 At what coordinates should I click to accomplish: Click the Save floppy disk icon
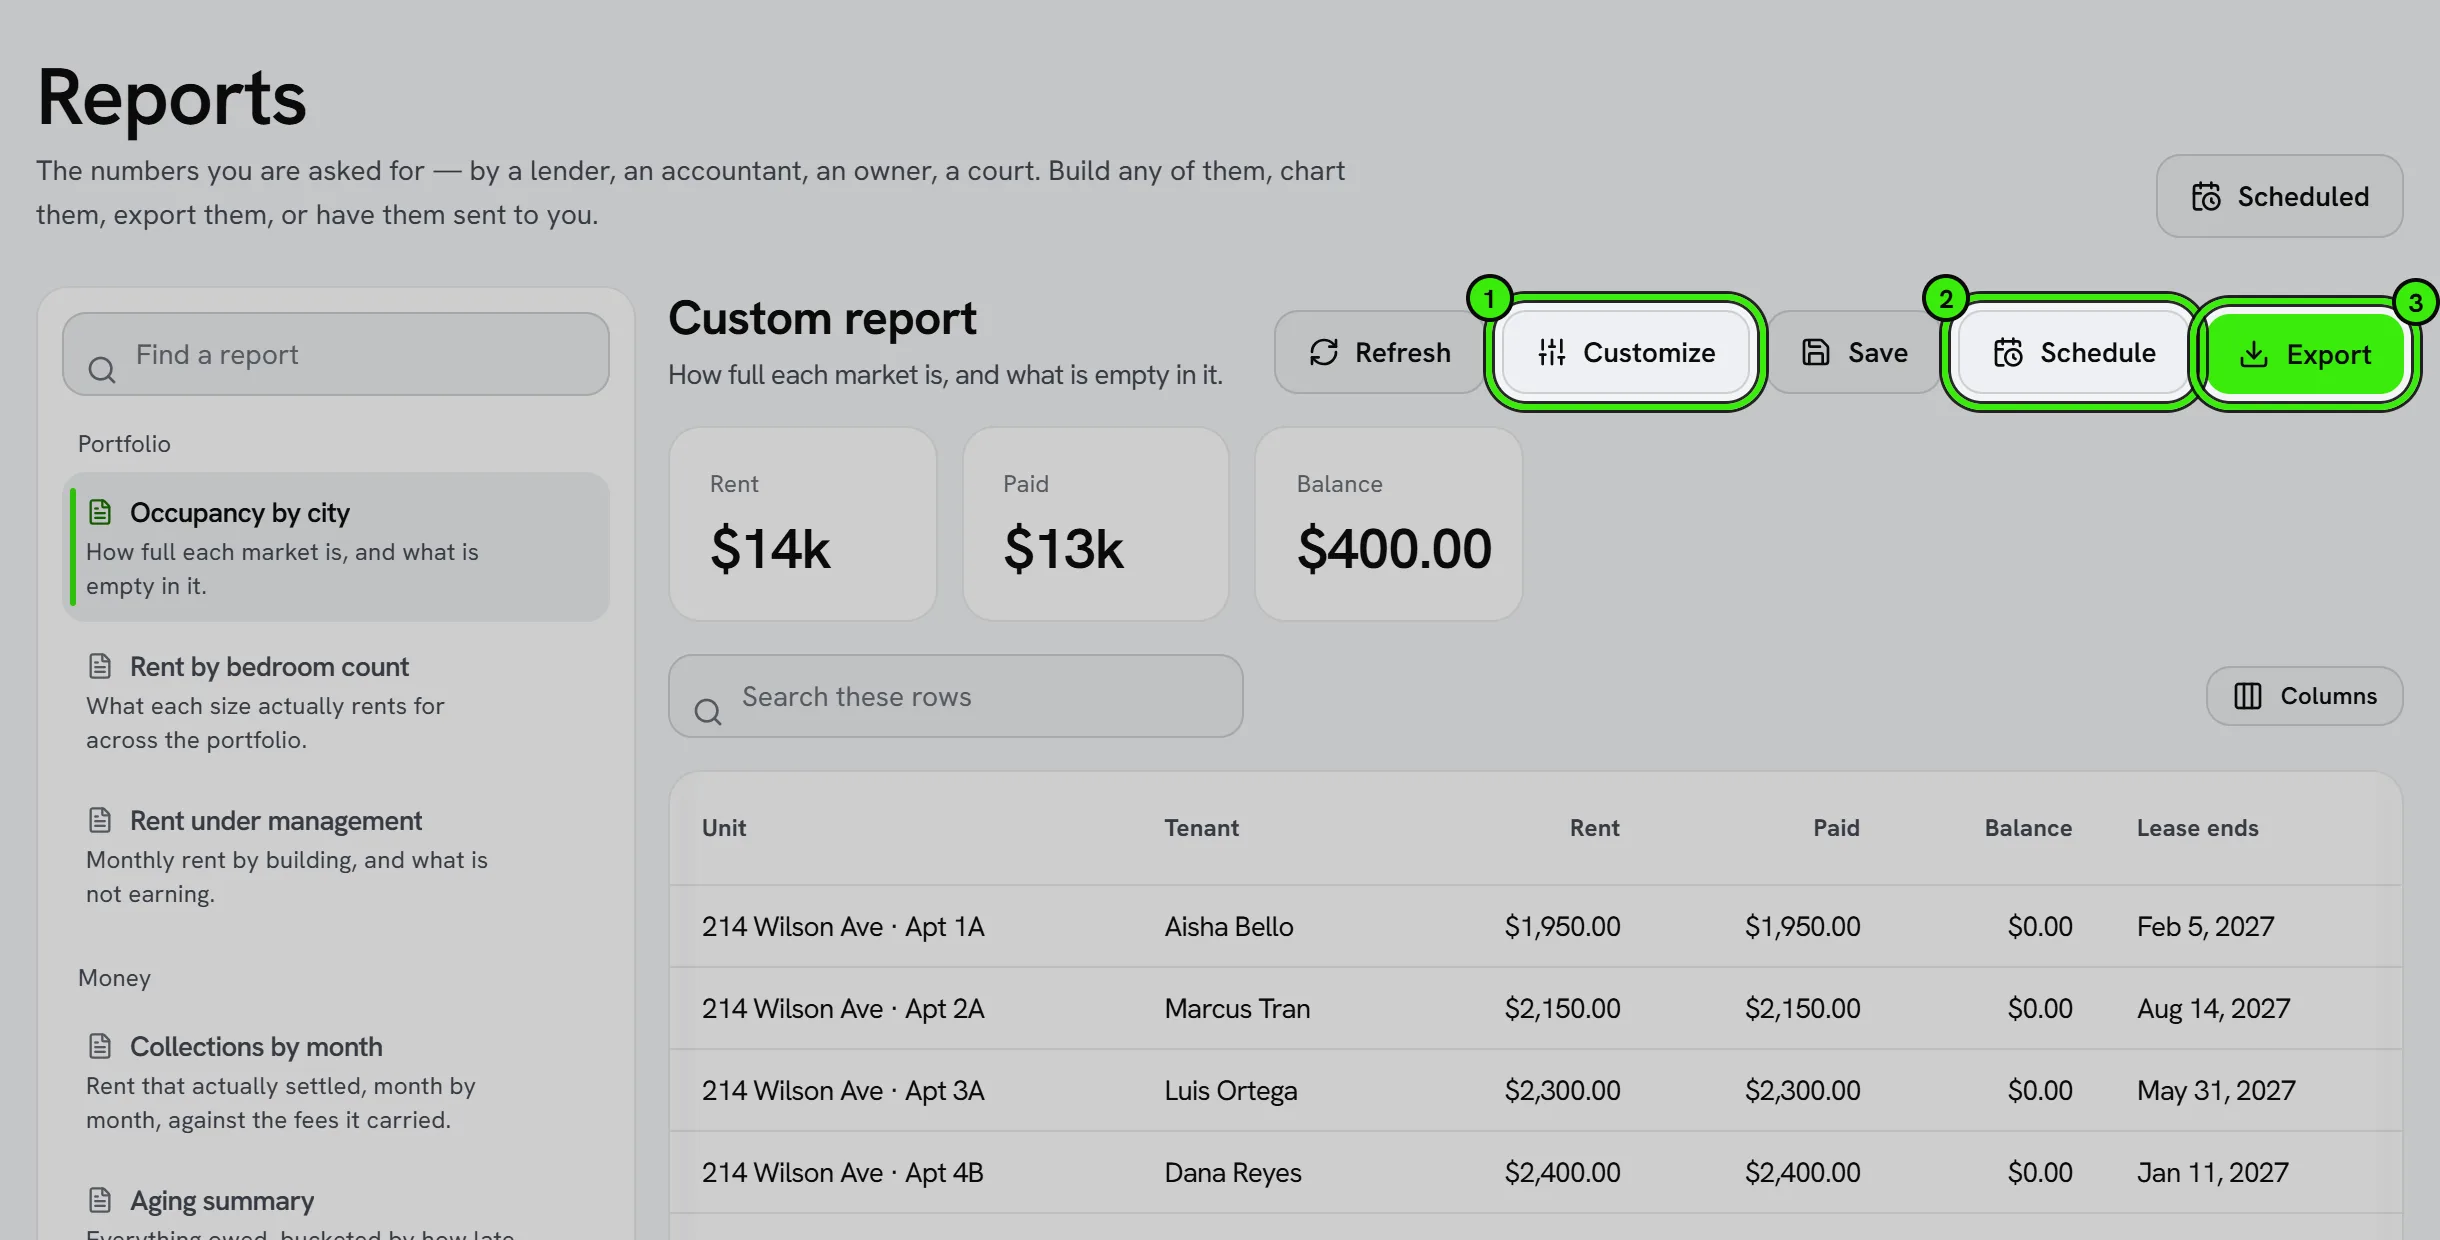[1816, 352]
